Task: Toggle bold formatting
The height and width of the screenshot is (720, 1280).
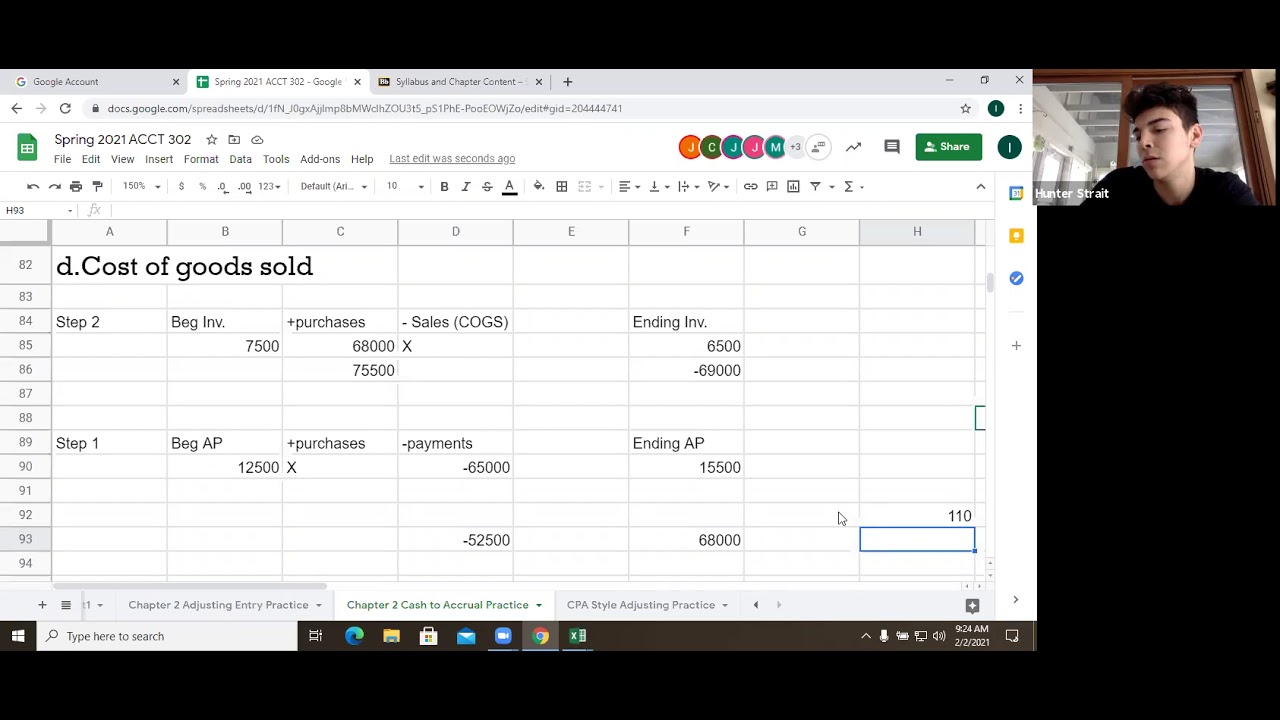Action: (444, 186)
